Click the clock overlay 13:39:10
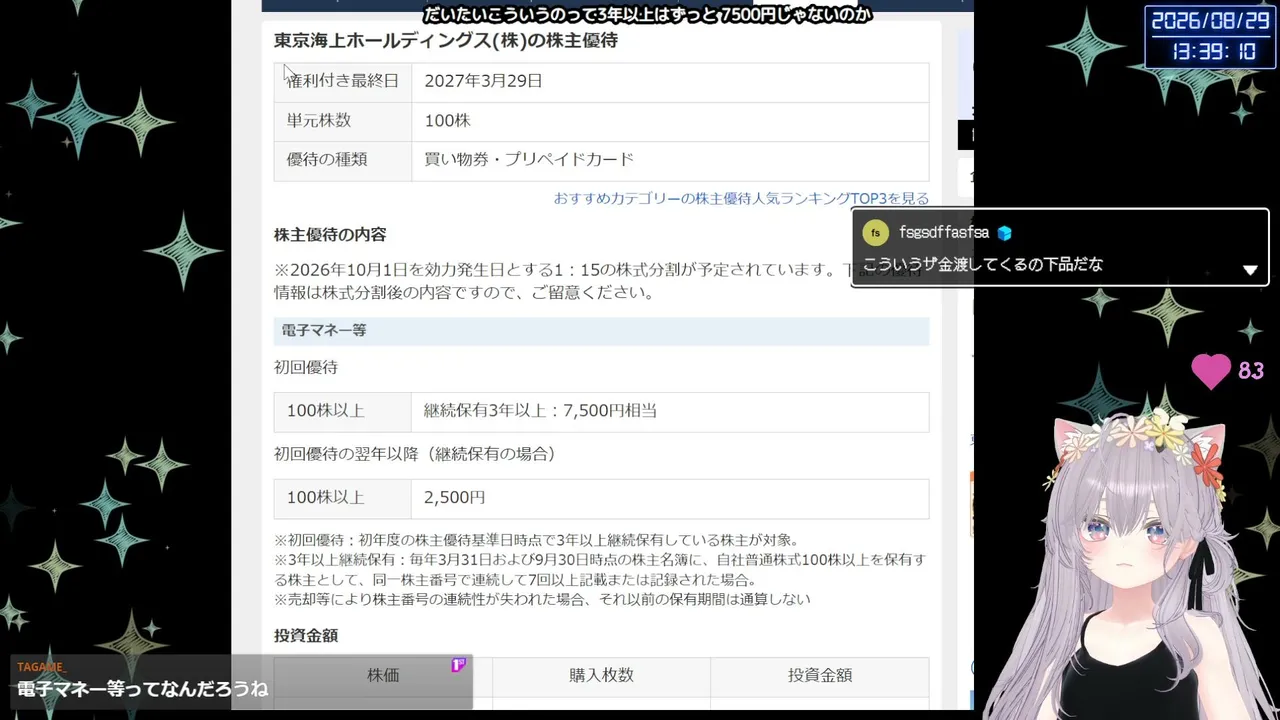Screen dimensions: 1280x720 coord(1212,52)
